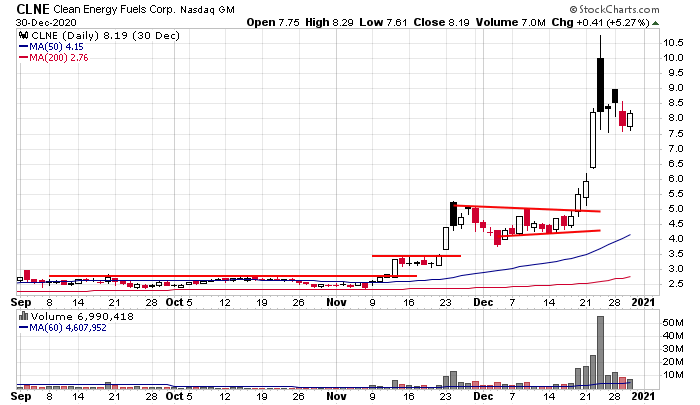Click the Open 7.75 value
Viewport: 700px width, 405px height.
click(x=273, y=22)
